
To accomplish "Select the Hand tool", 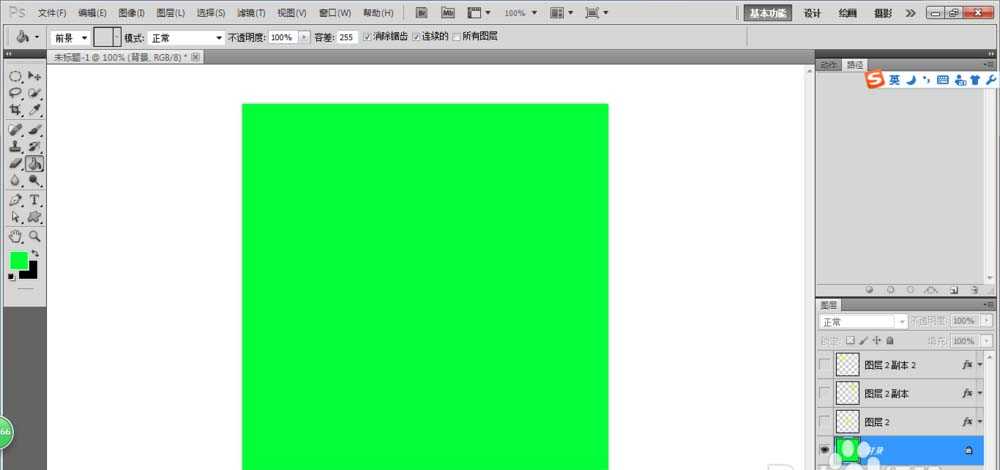I will click(16, 236).
